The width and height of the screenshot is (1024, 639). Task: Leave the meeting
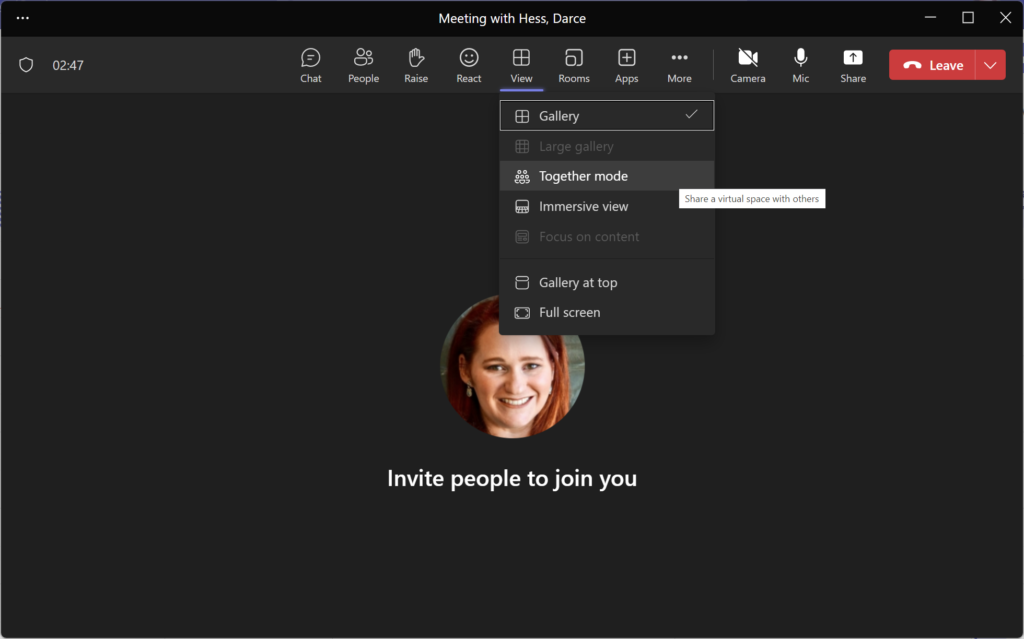pyautogui.click(x=932, y=65)
